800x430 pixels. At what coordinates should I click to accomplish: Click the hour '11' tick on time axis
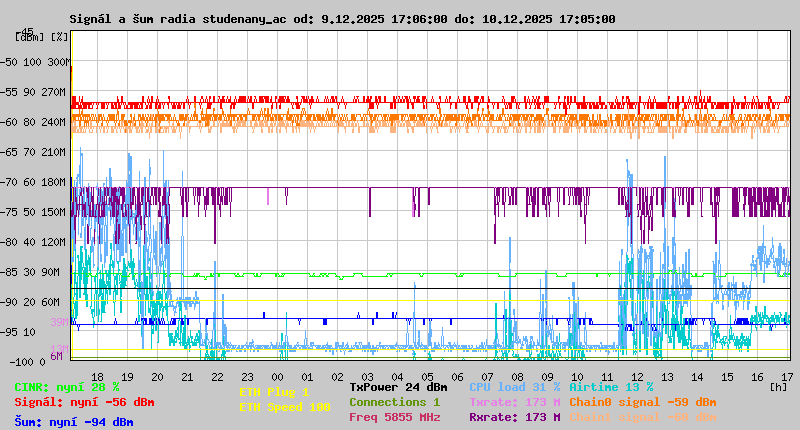607,377
